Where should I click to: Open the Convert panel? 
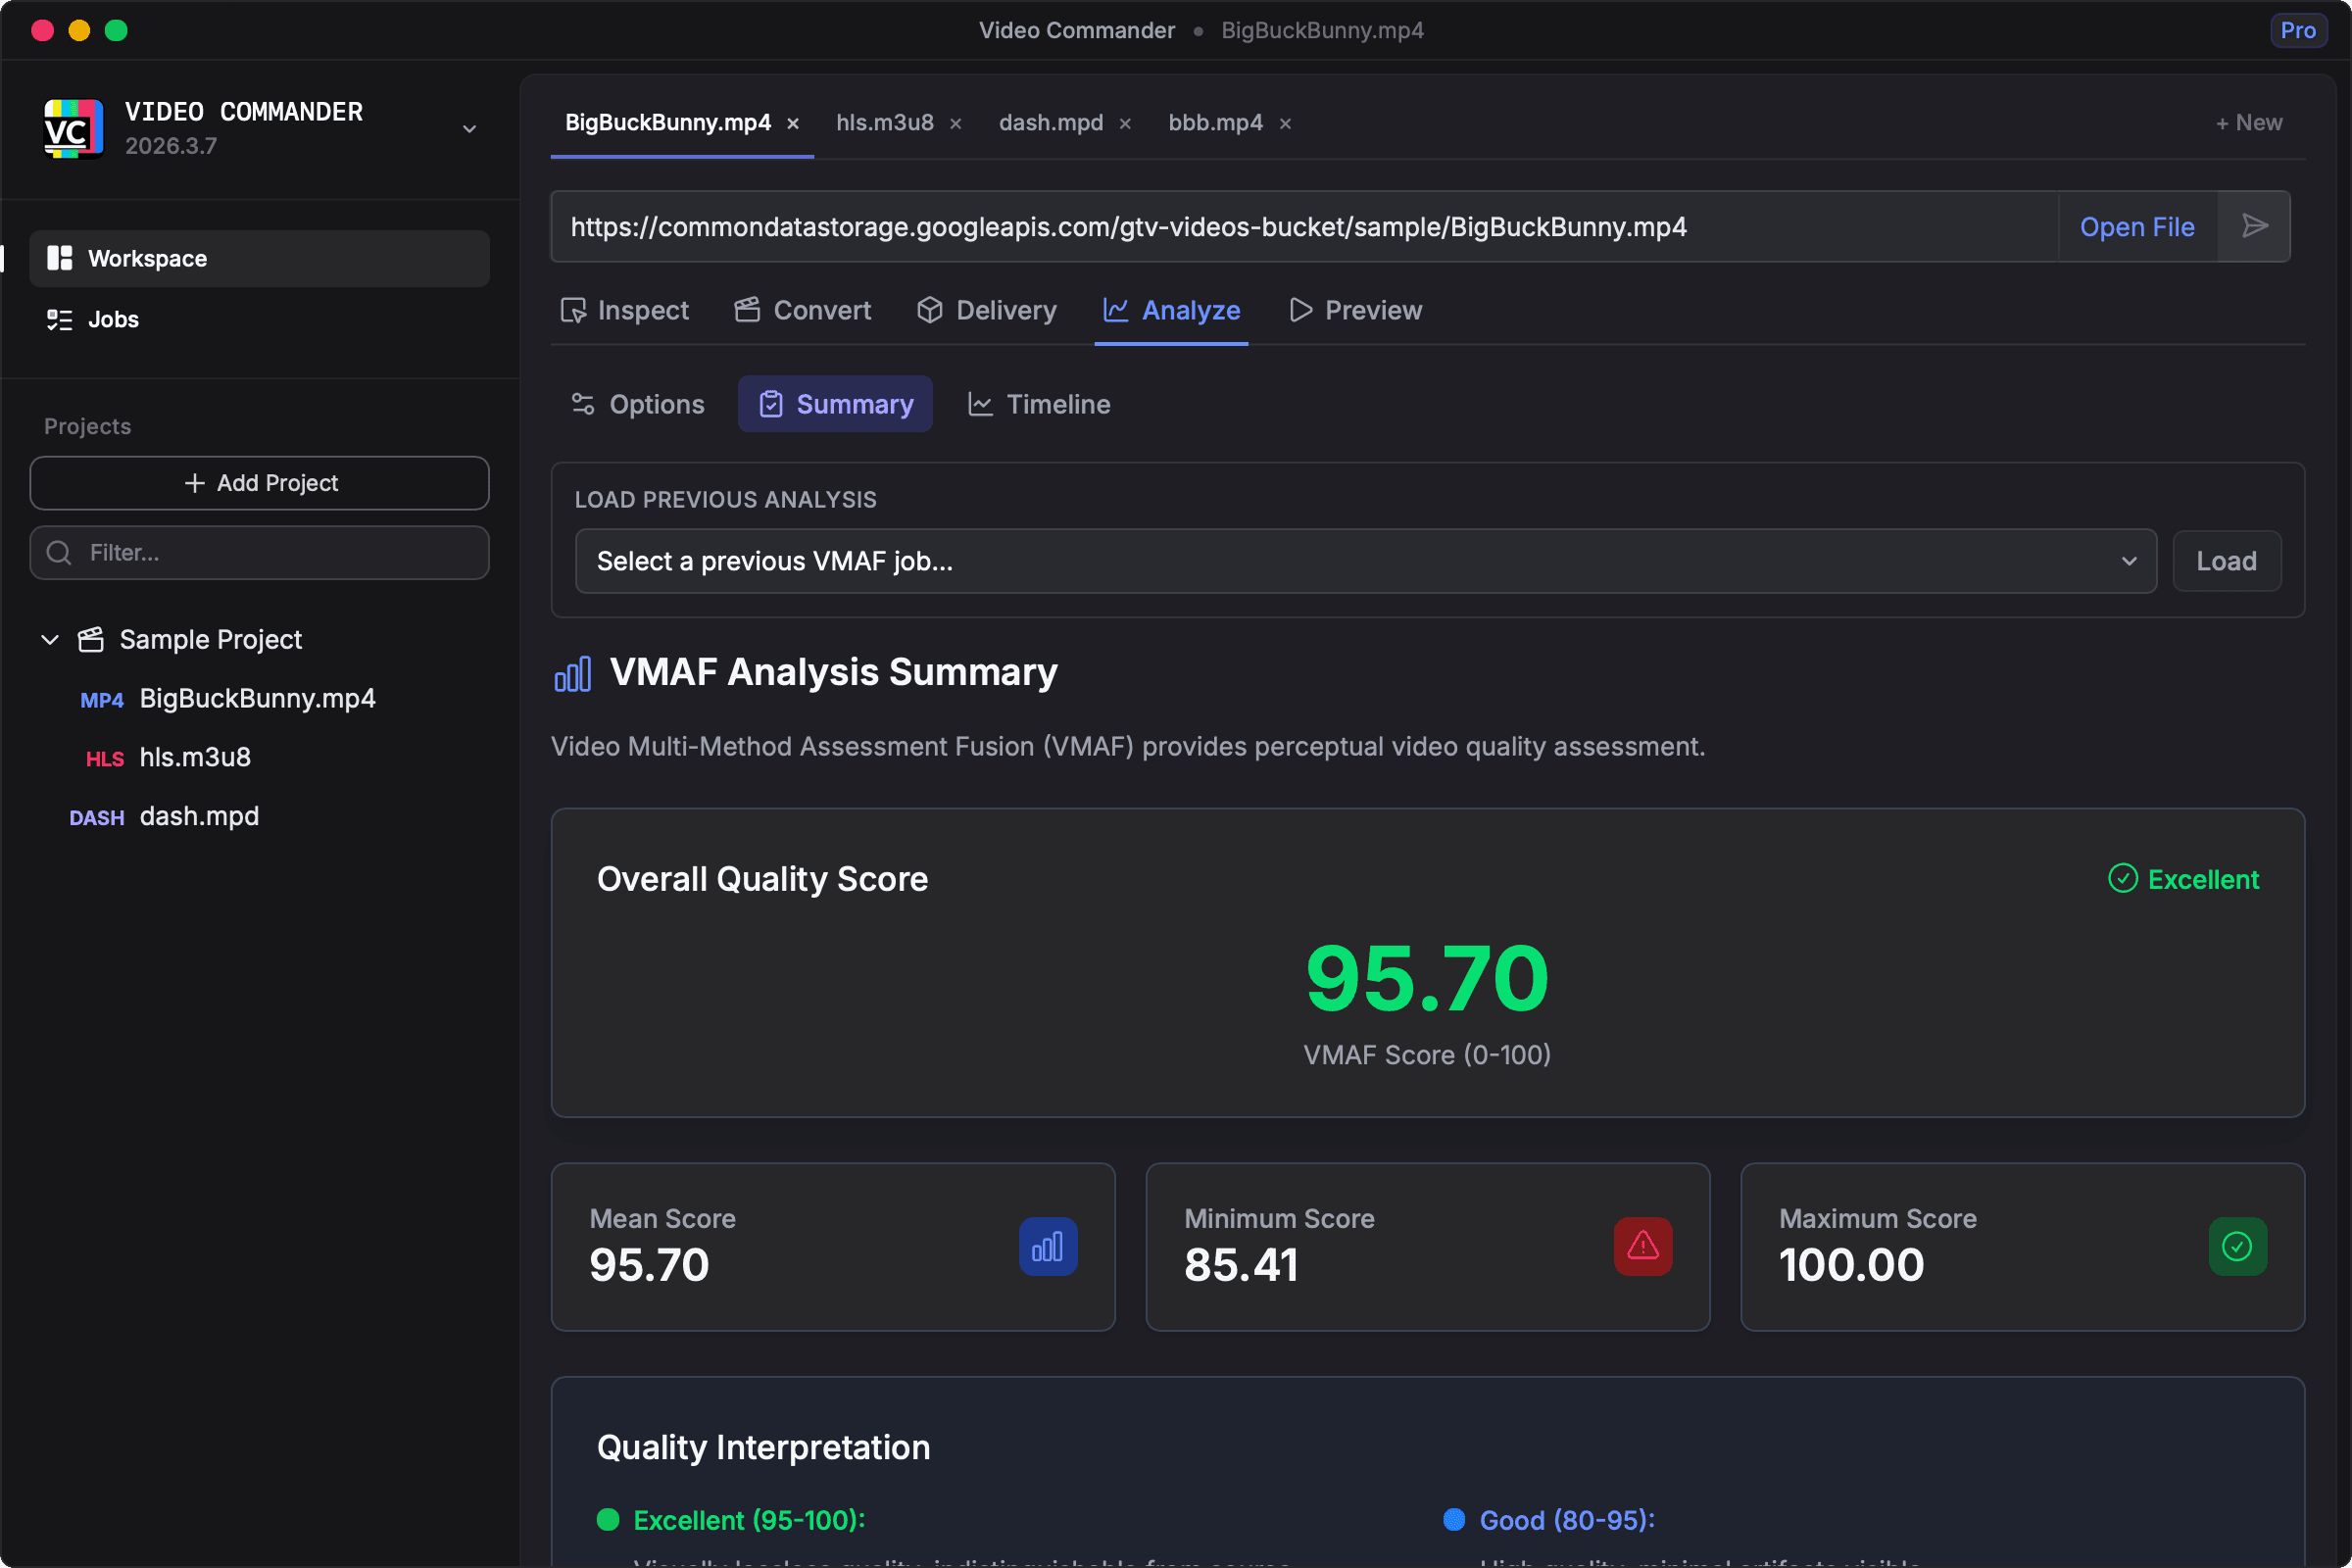tap(802, 310)
